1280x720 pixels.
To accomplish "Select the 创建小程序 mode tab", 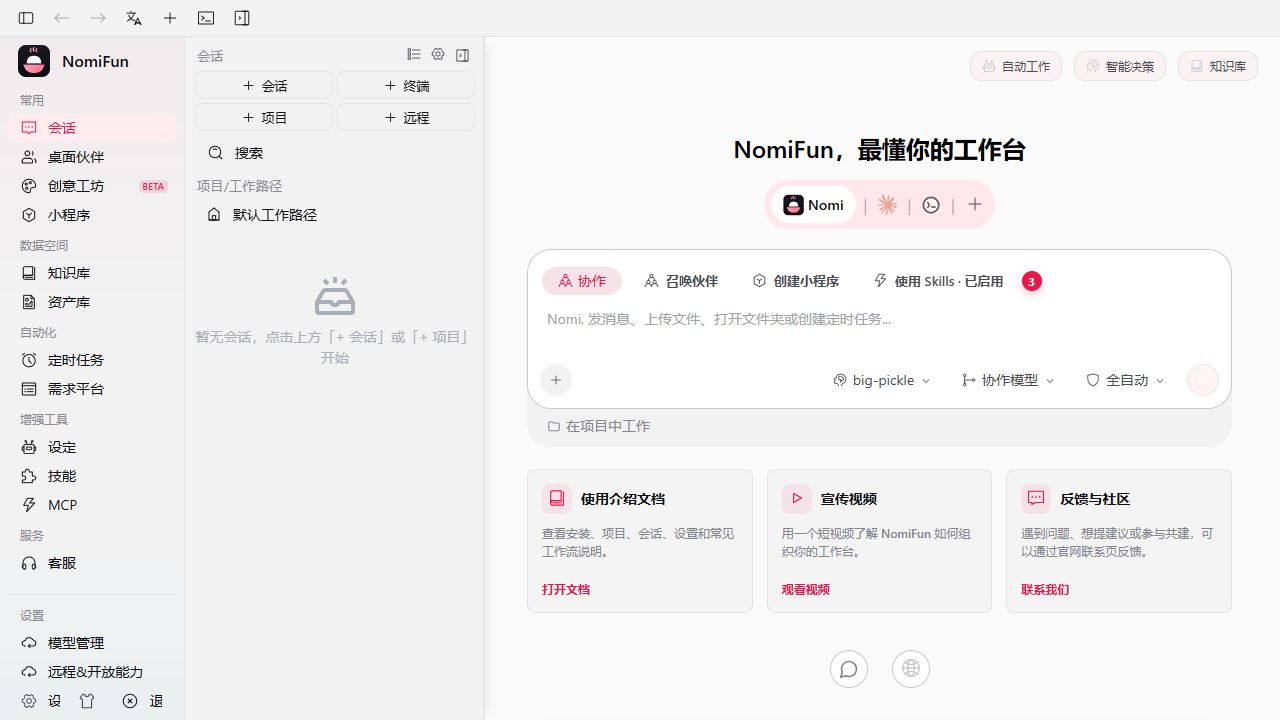I will pyautogui.click(x=795, y=281).
